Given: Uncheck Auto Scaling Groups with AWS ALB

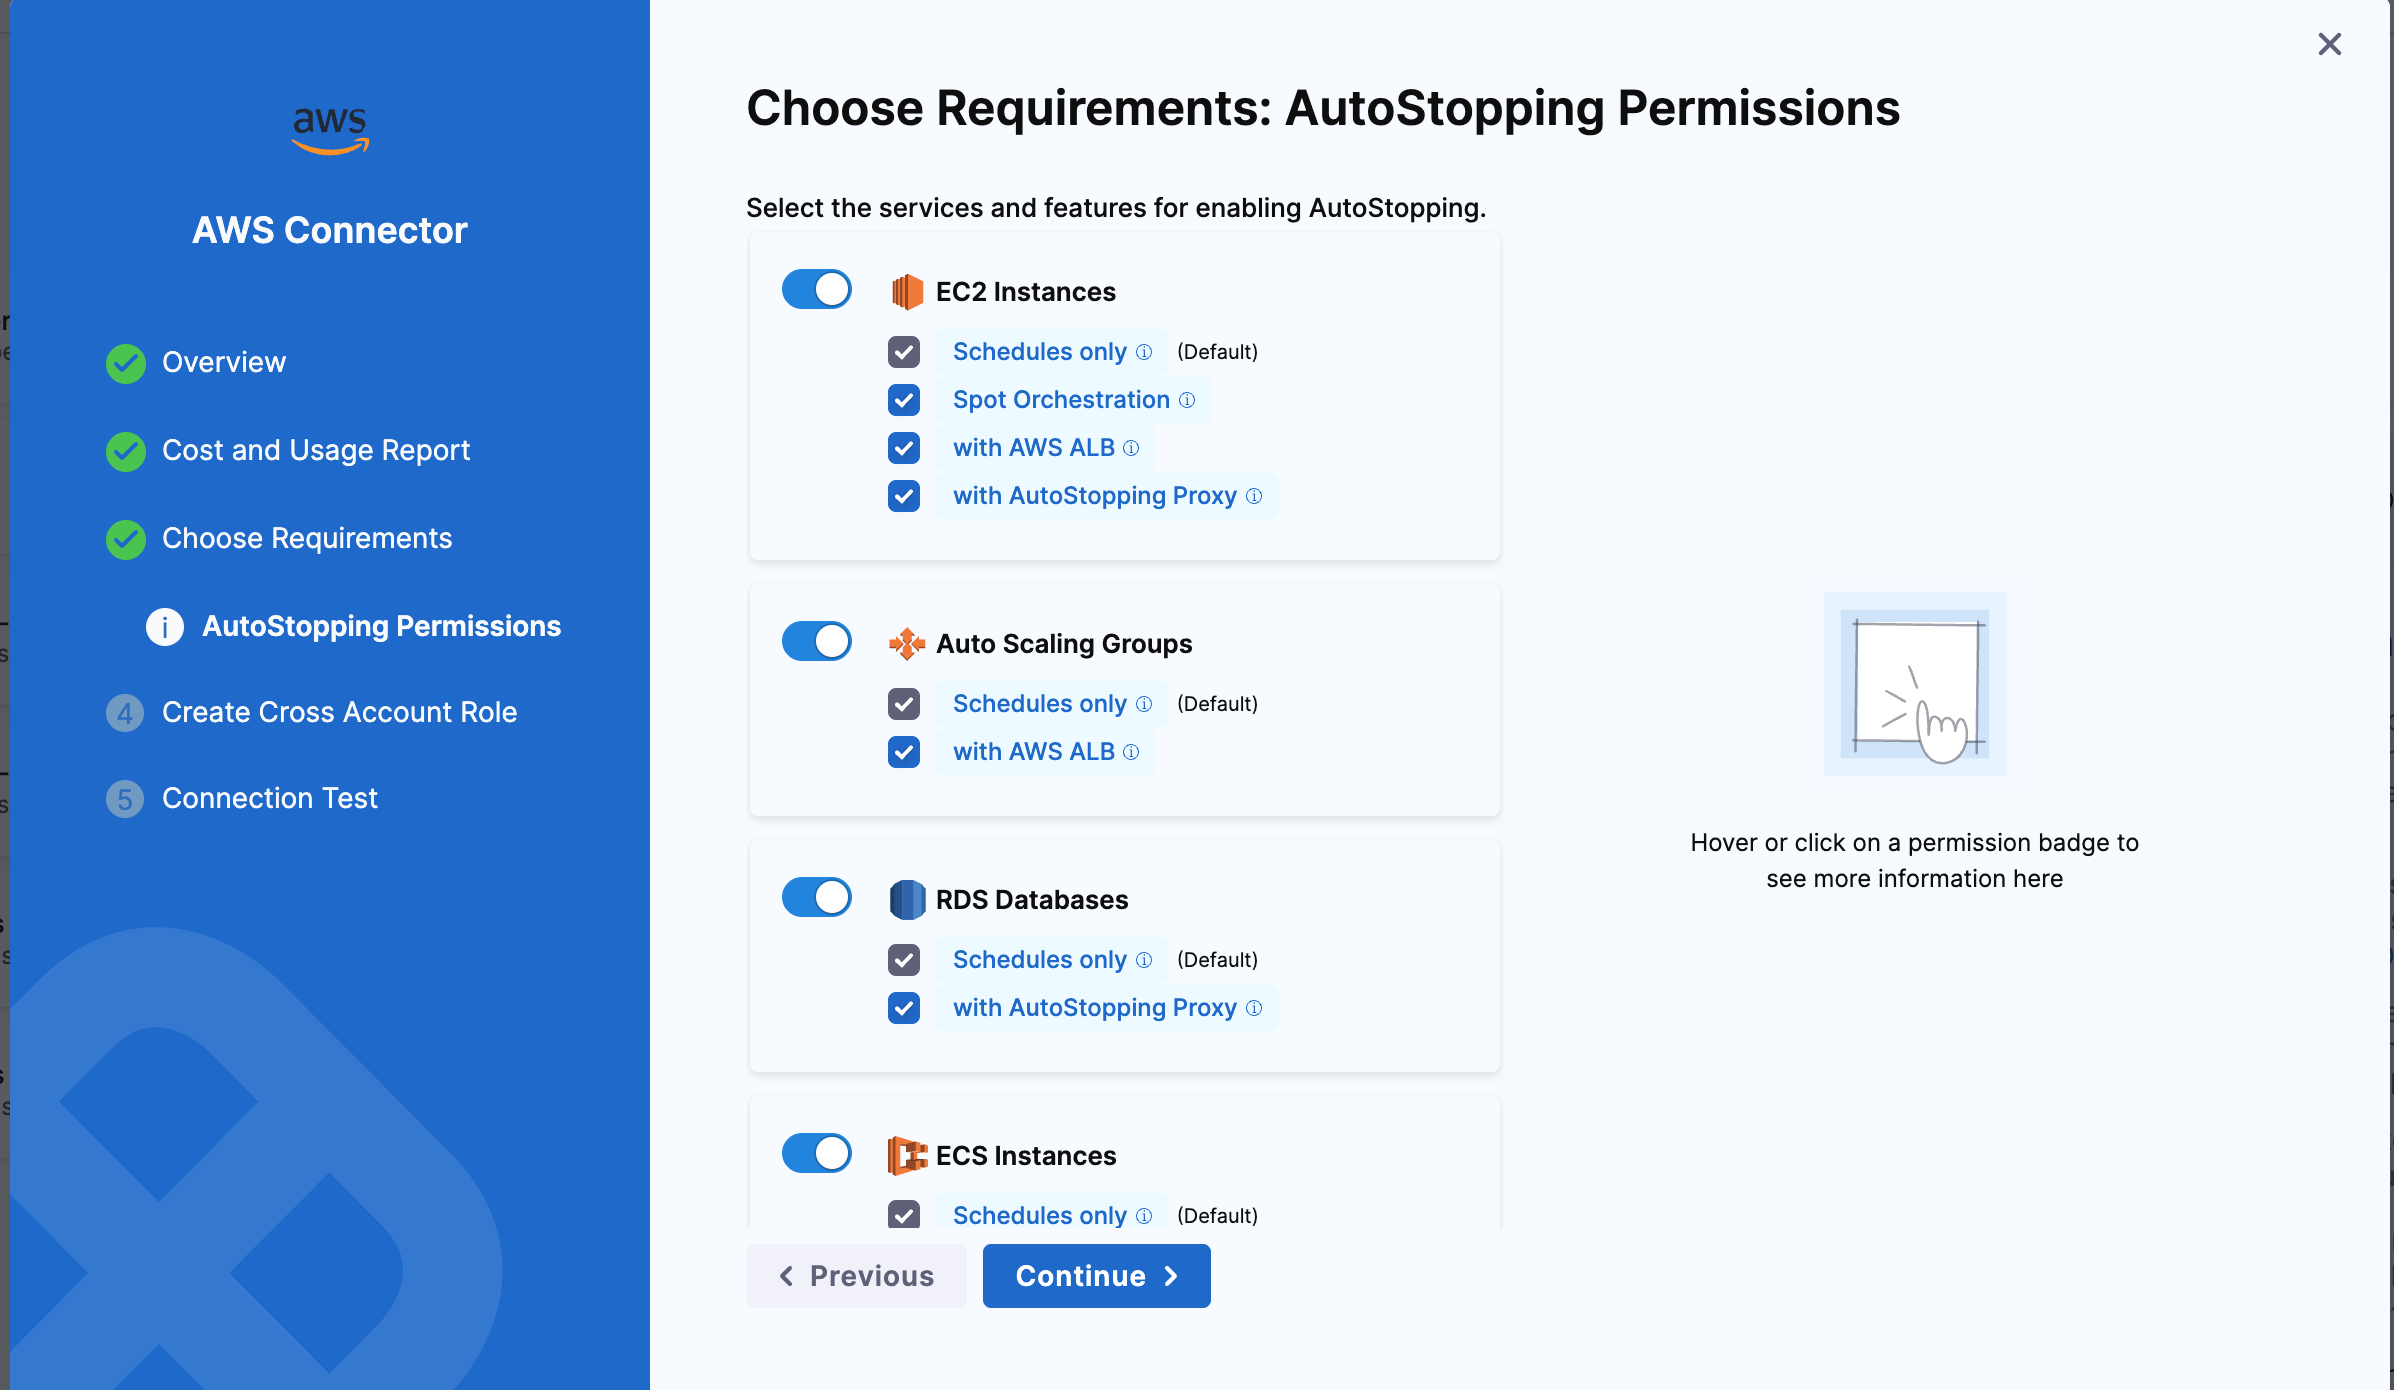Looking at the screenshot, I should tap(904, 752).
